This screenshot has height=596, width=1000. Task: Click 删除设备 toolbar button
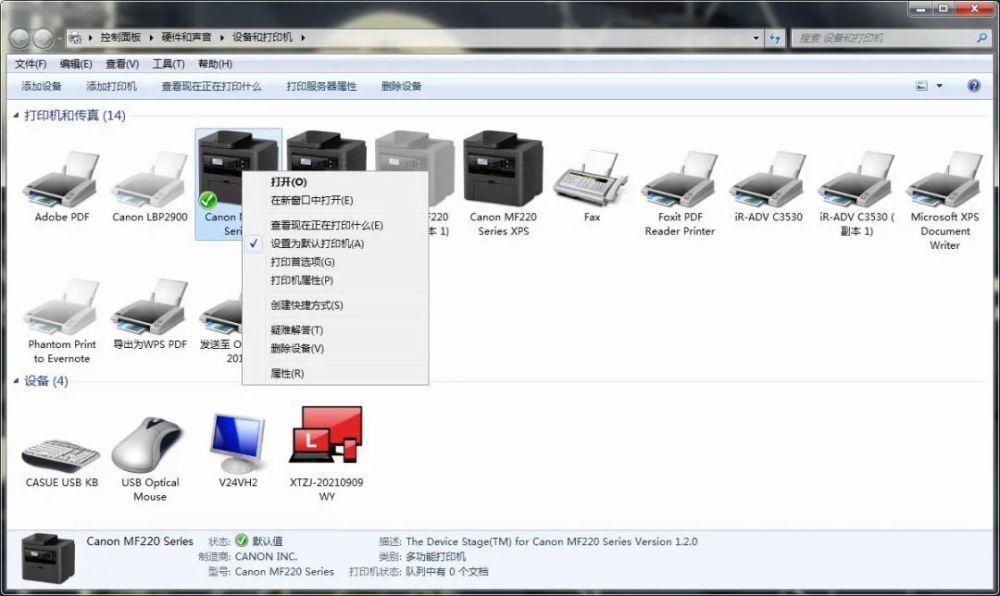pyautogui.click(x=401, y=86)
